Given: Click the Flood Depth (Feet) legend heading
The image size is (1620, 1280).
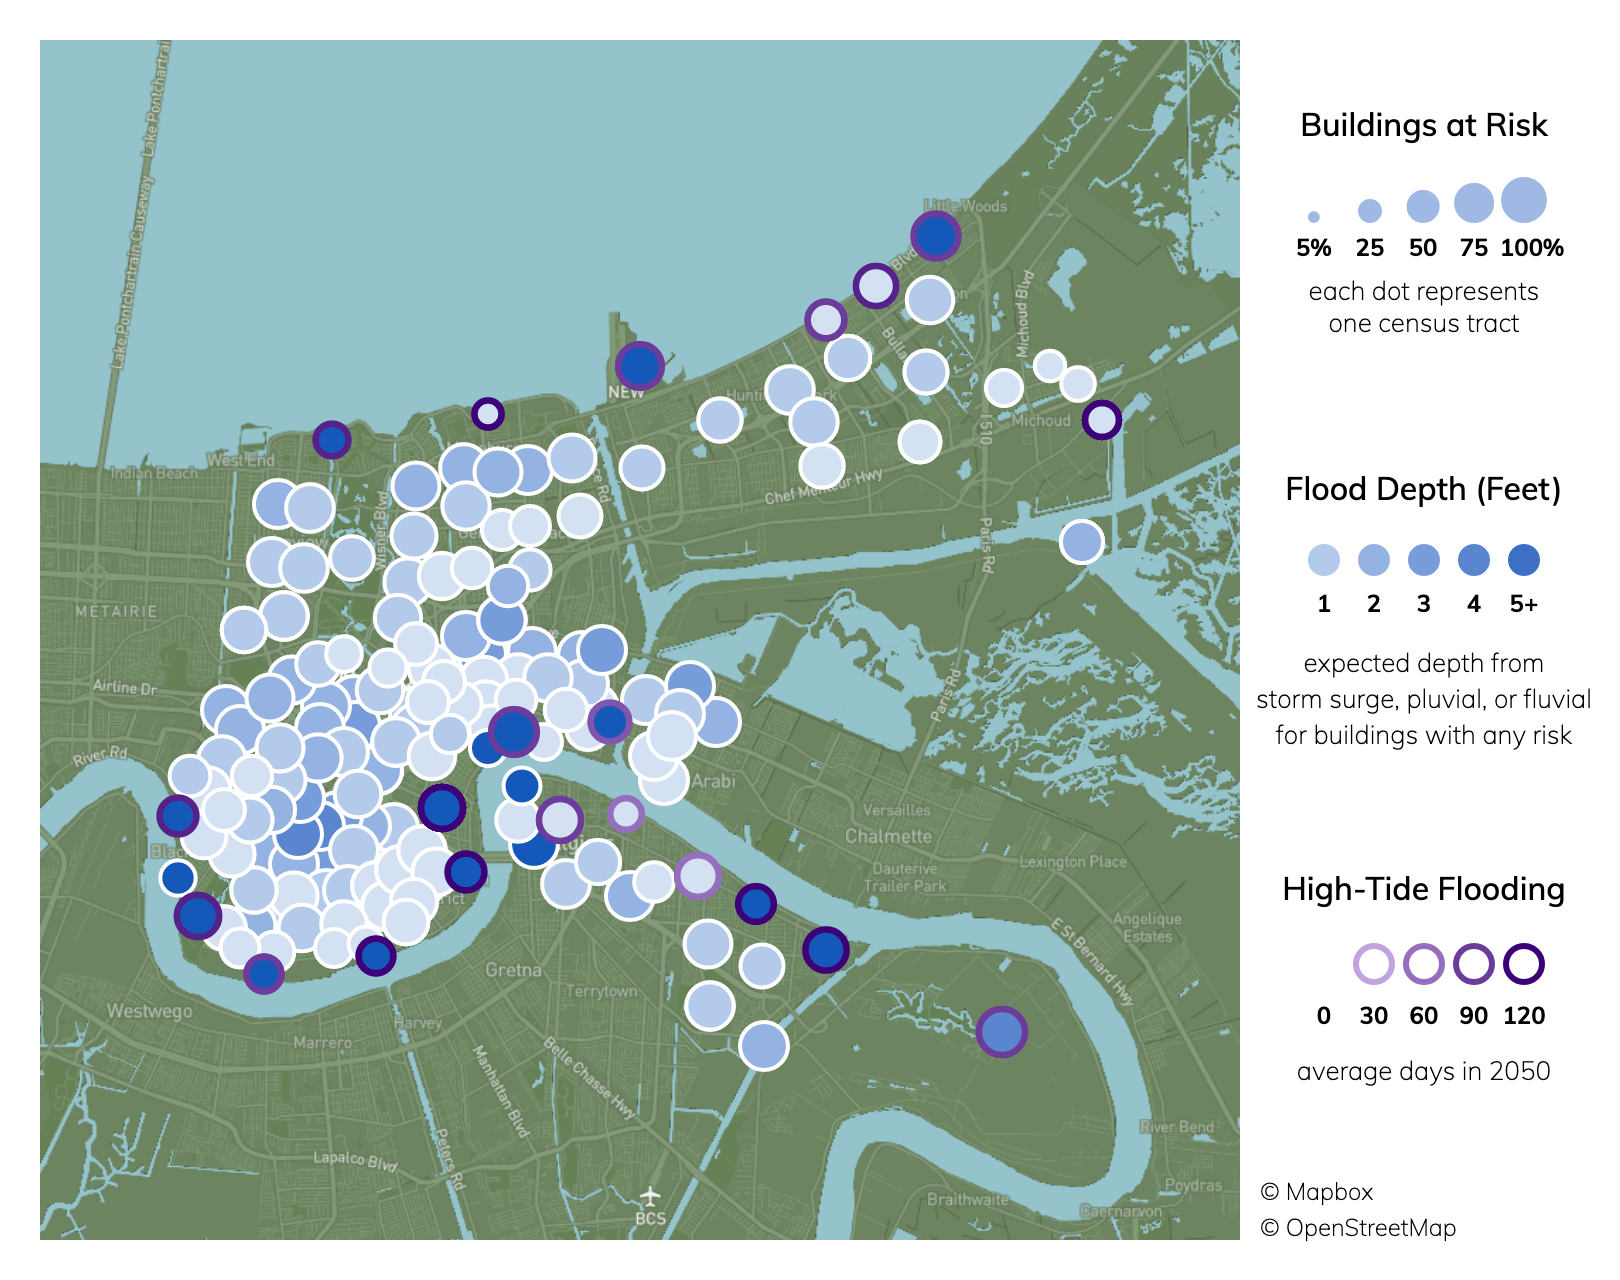Looking at the screenshot, I should (1423, 489).
